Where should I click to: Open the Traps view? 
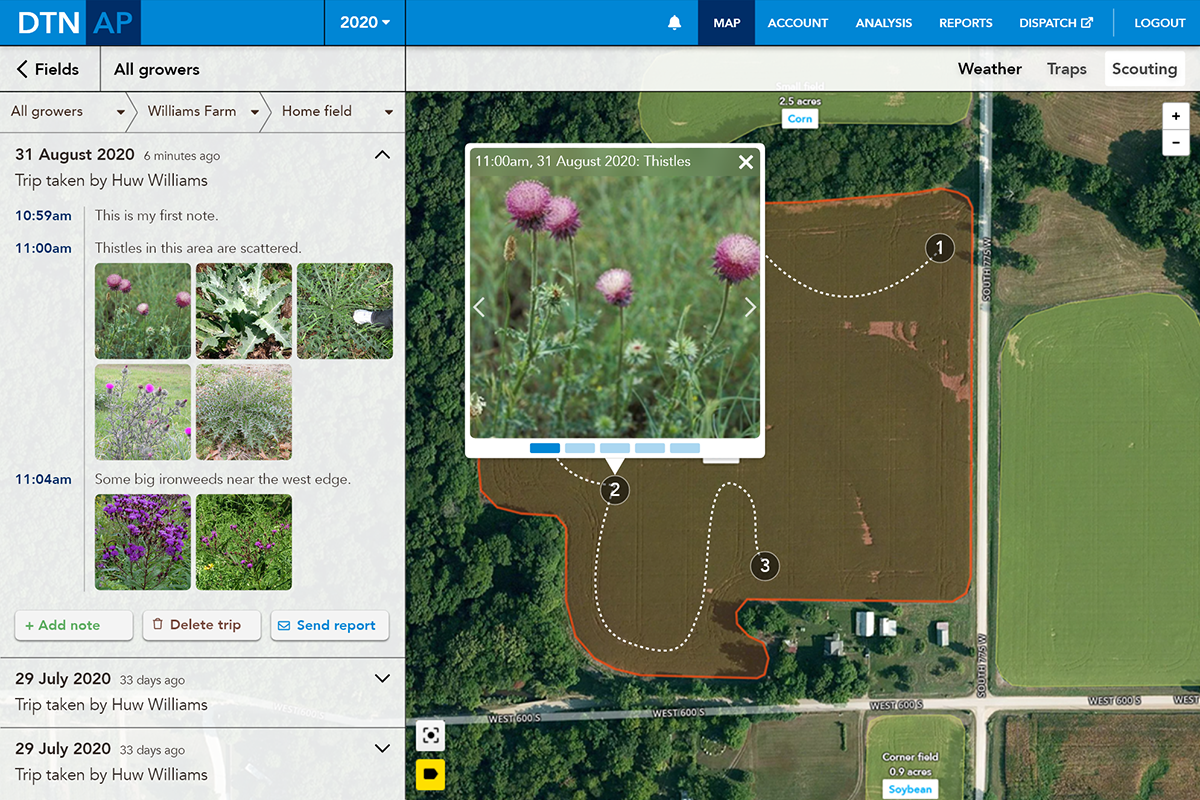tap(1066, 68)
